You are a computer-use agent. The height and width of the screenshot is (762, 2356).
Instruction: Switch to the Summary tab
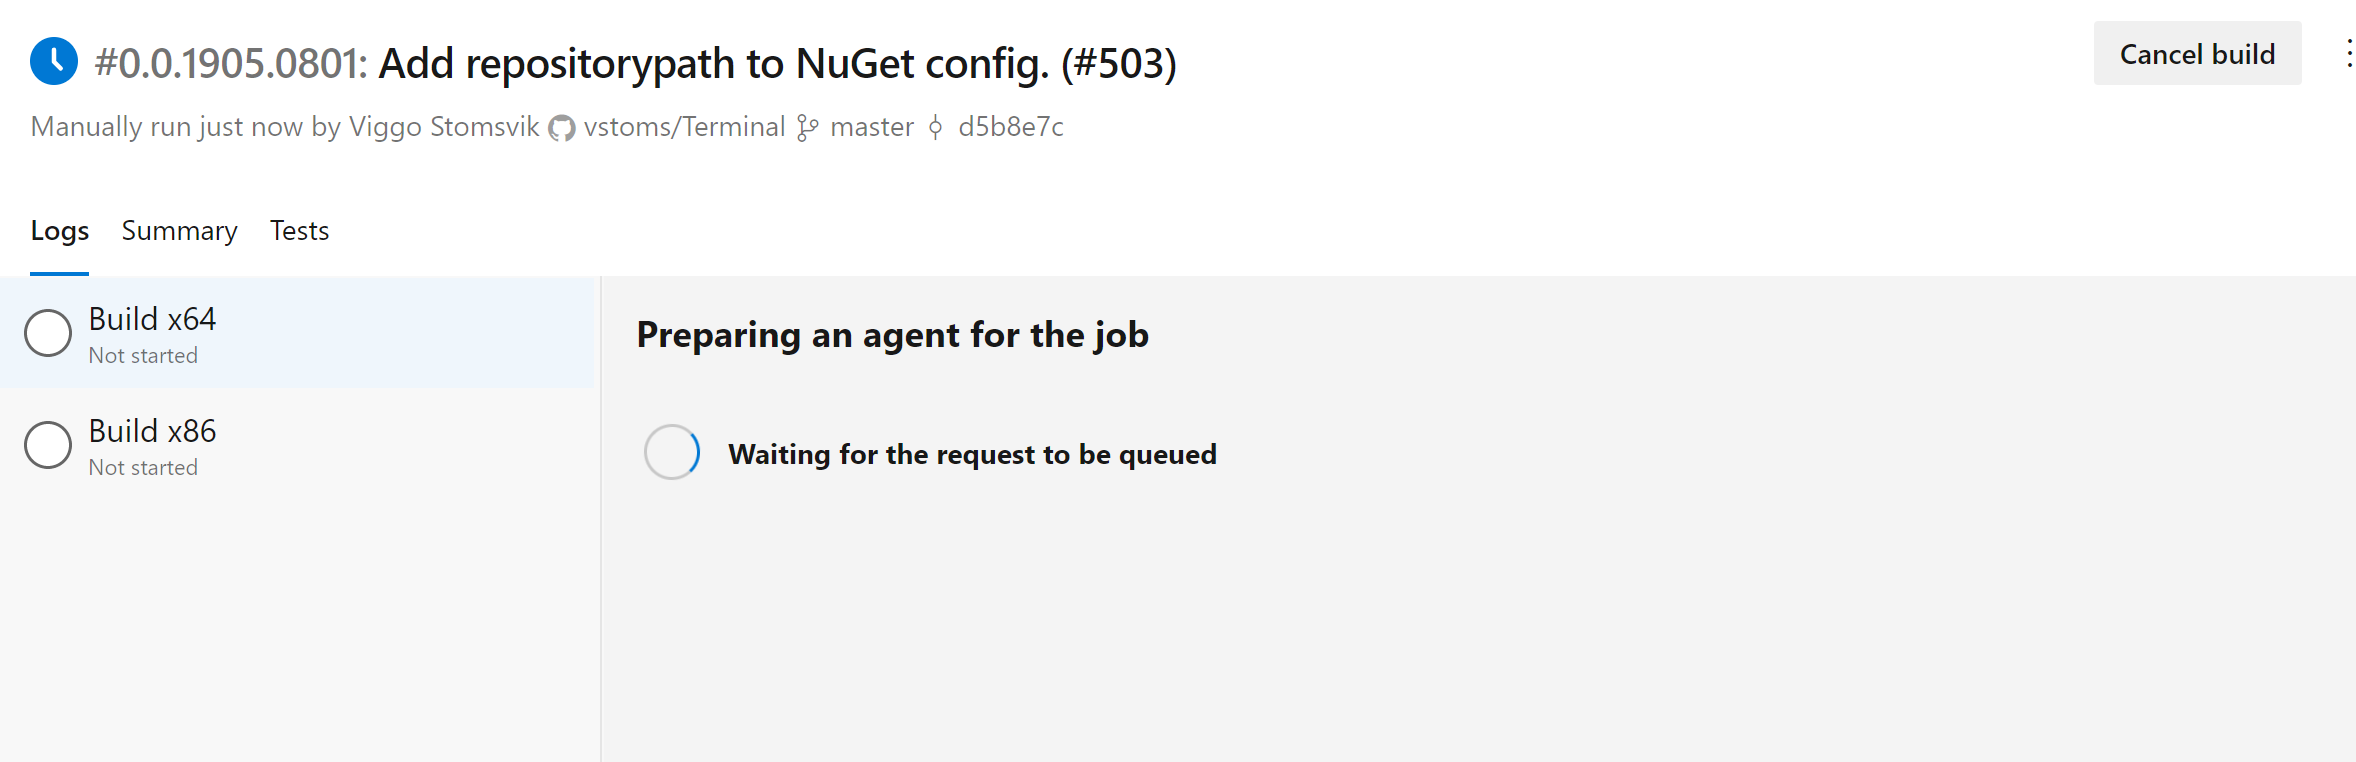click(x=179, y=231)
